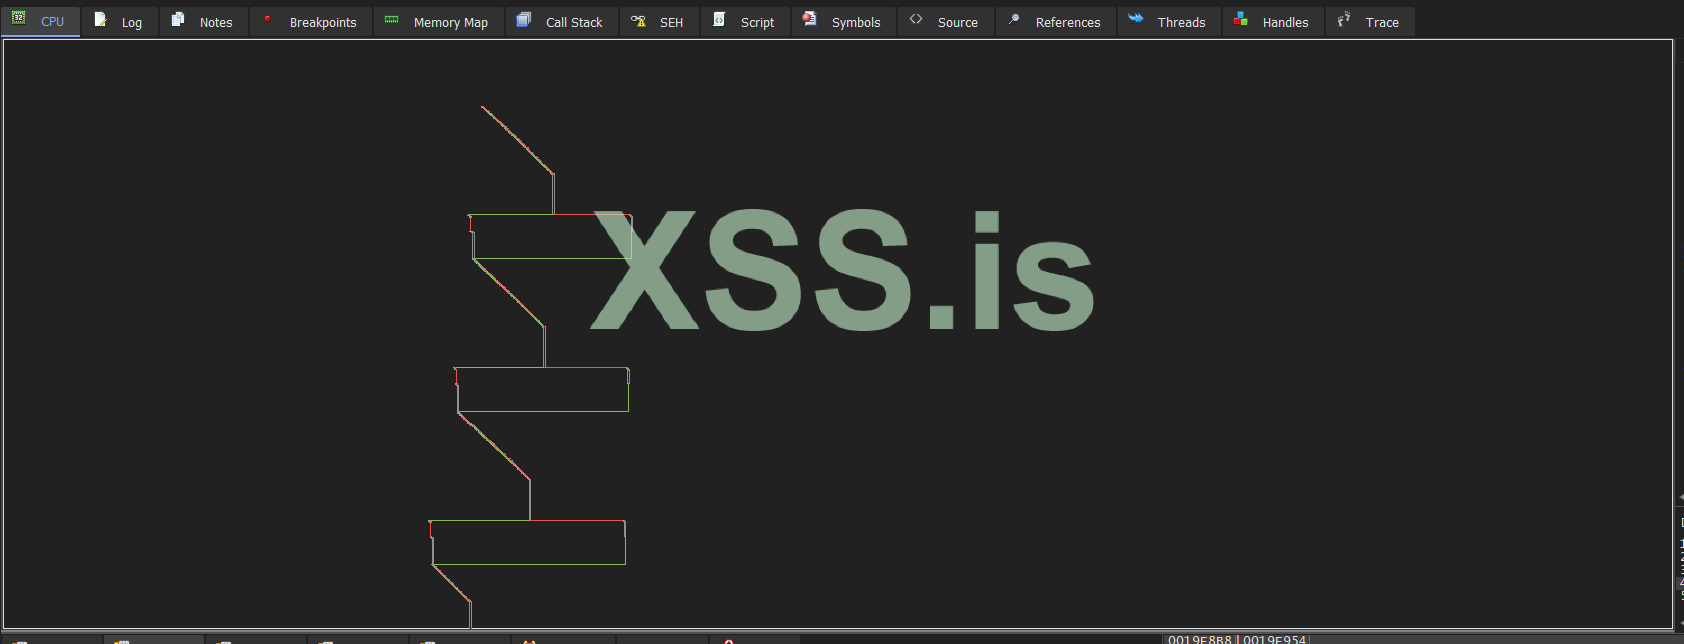Click the red dot Breakpoints icon
Image resolution: width=1684 pixels, height=644 pixels.
coord(267,19)
